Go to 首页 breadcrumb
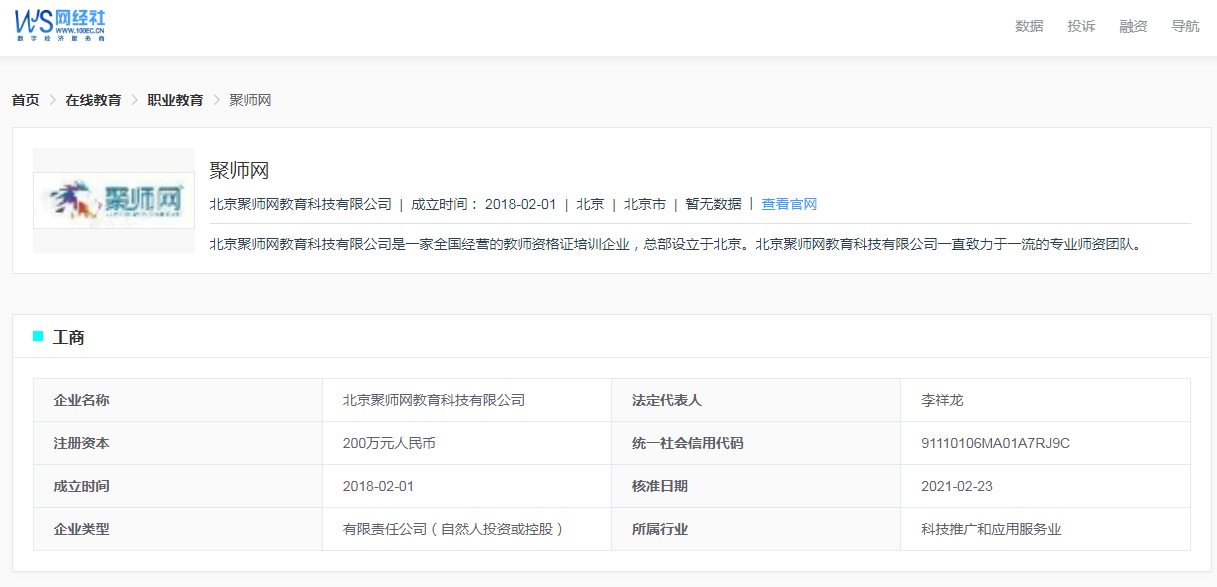 (26, 100)
